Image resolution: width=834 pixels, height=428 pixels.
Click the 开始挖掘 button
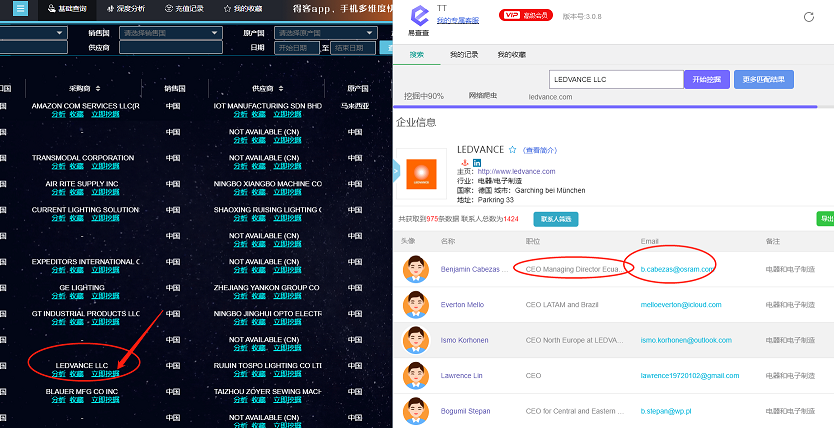[x=707, y=80]
